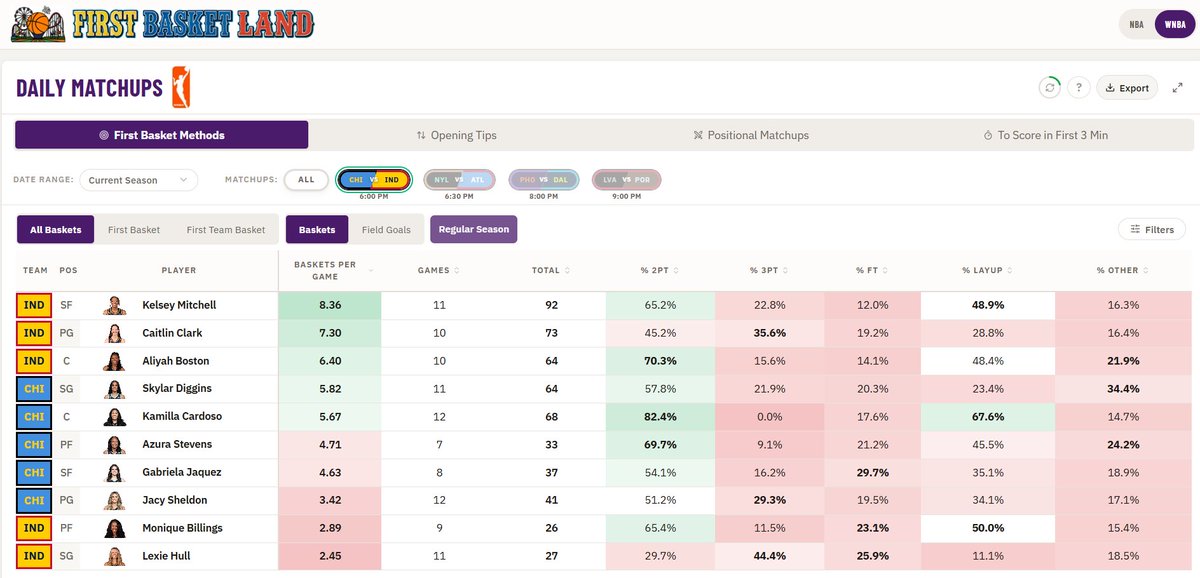Click Monique Billings' 50.0% layup cell
The image size is (1200, 578).
pos(986,528)
